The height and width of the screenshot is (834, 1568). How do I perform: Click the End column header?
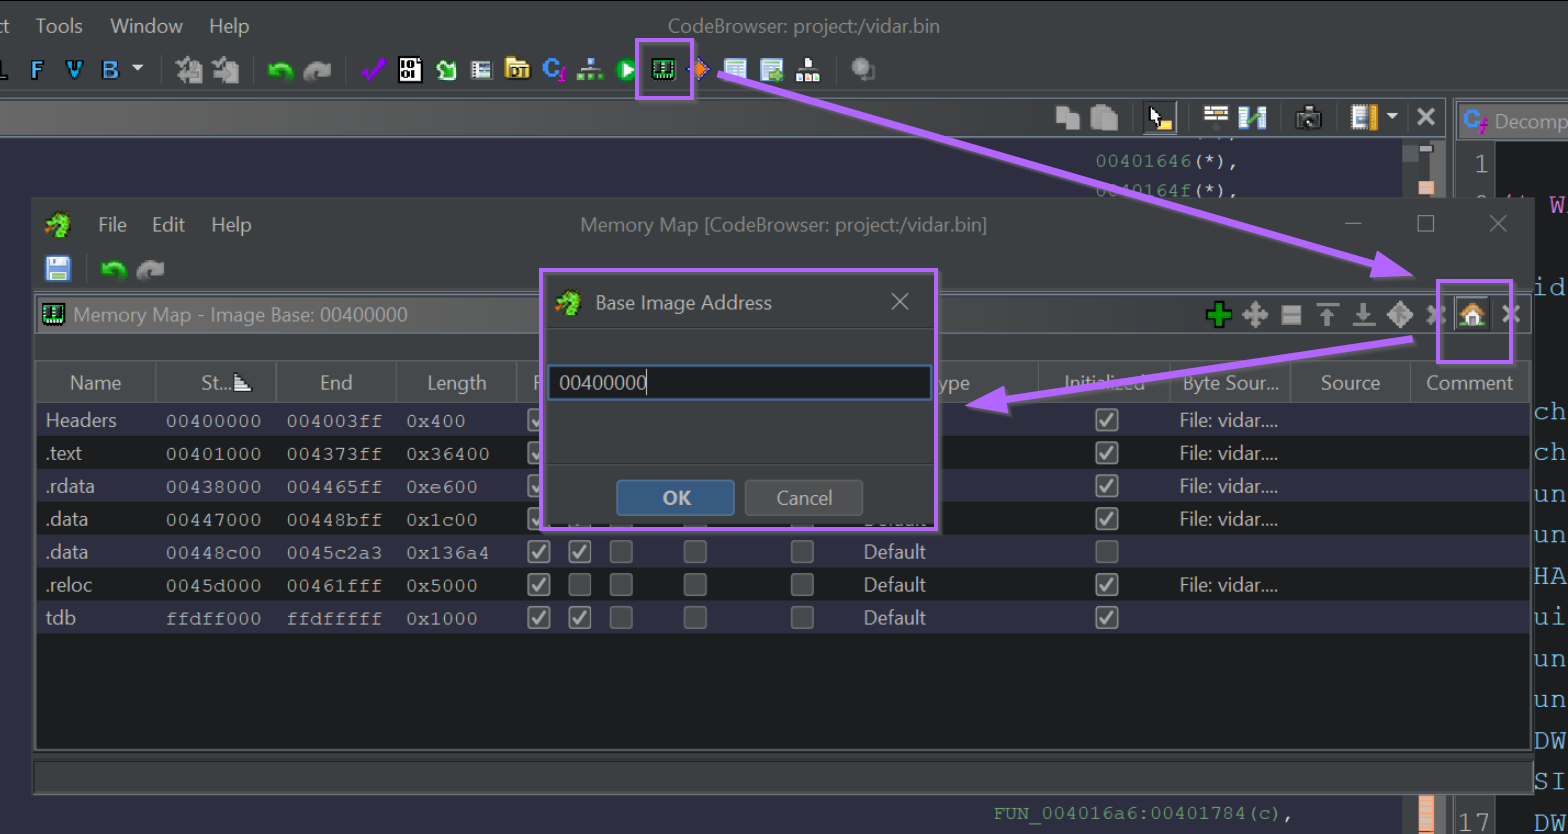click(x=336, y=382)
